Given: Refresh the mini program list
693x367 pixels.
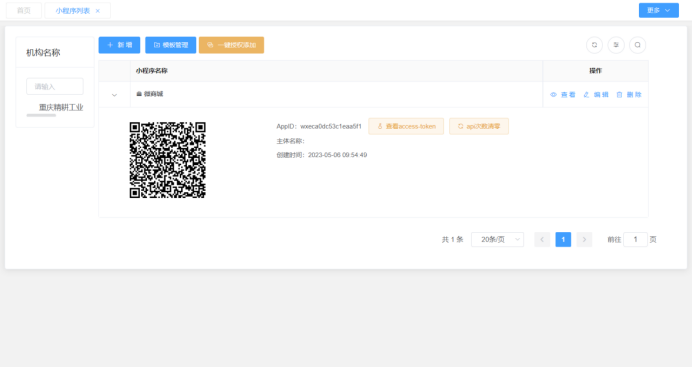Looking at the screenshot, I should click(594, 45).
